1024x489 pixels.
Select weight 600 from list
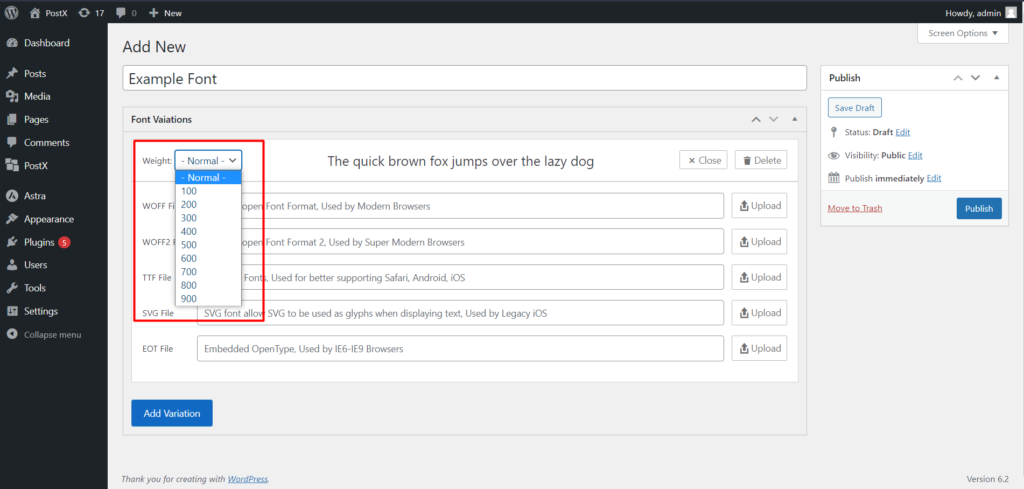coord(208,259)
